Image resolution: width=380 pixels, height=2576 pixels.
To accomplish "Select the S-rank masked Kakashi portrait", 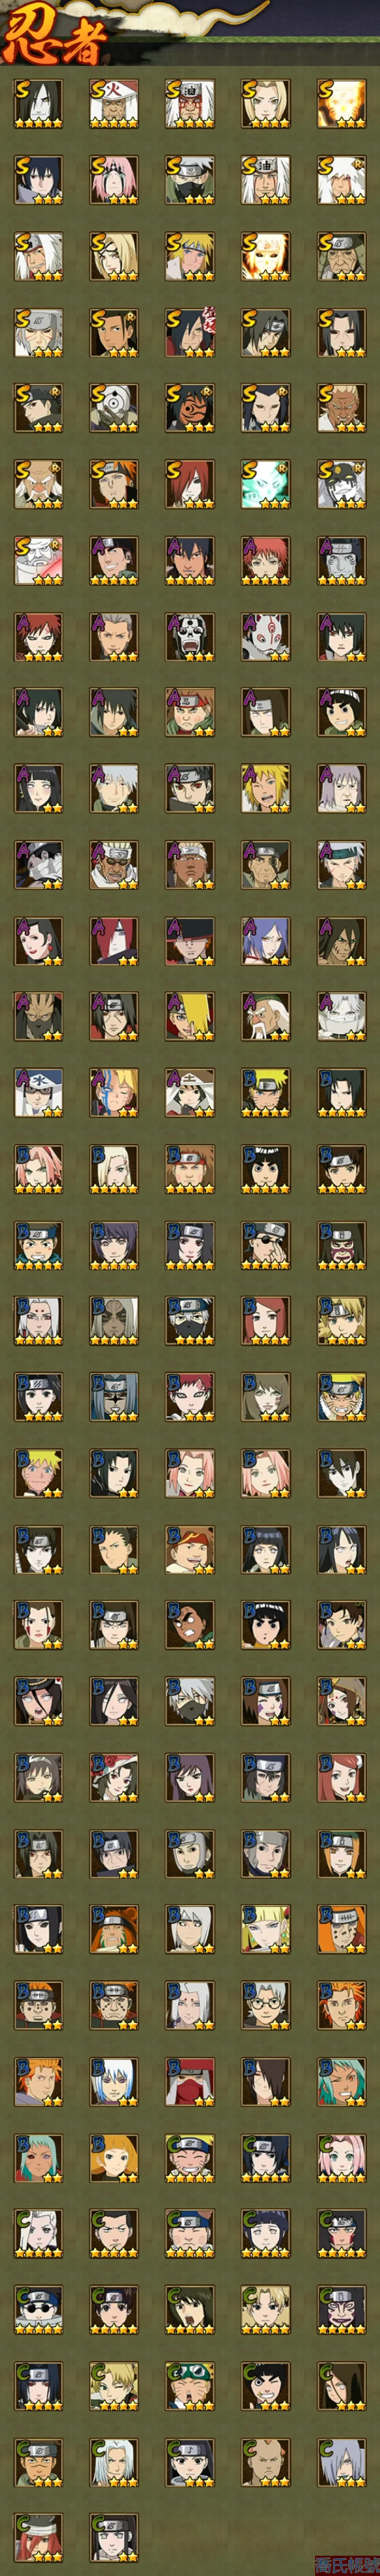I will 190,180.
